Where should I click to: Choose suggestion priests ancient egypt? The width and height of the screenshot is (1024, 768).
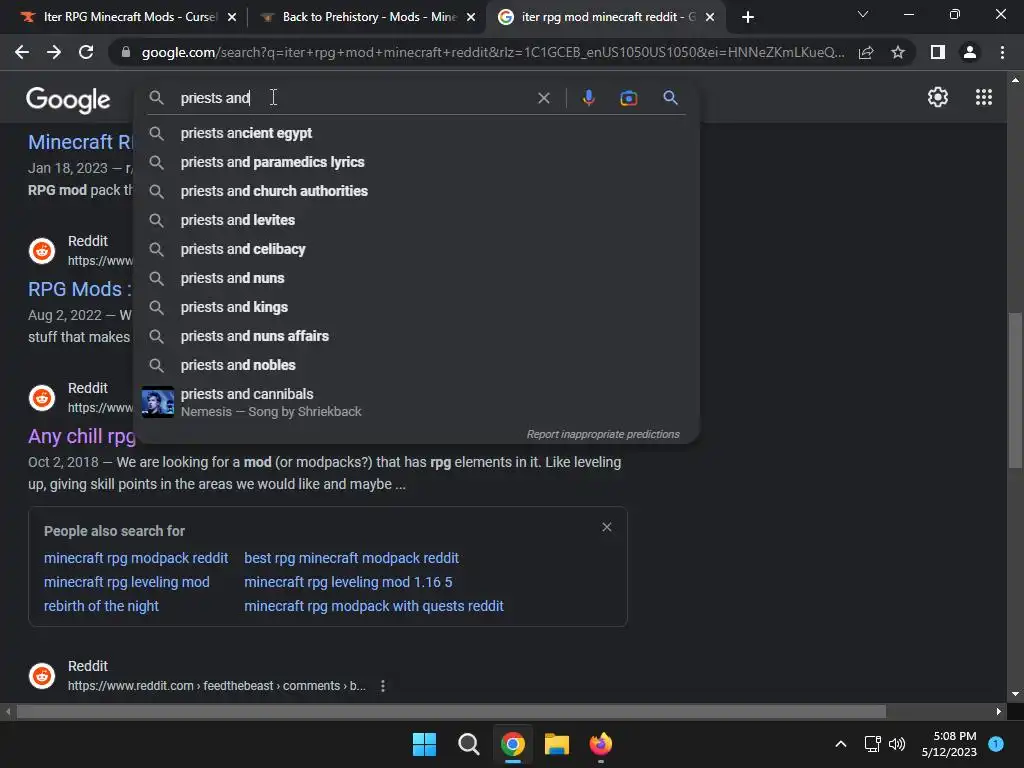click(416, 133)
